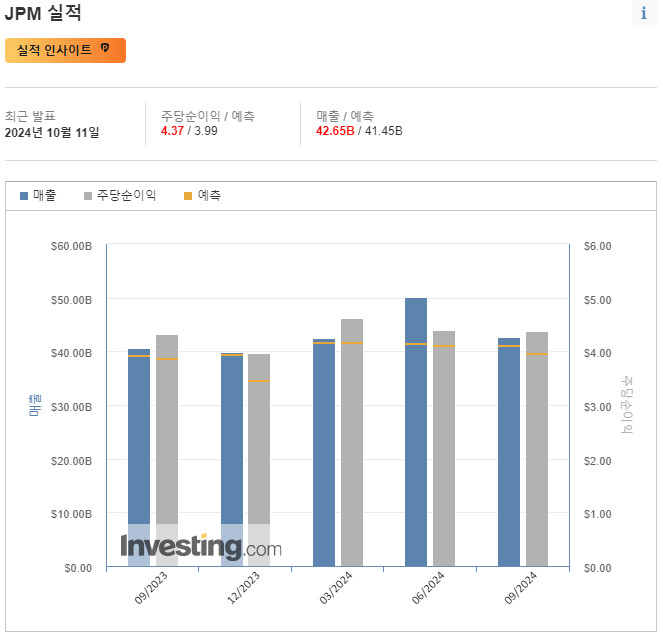The width and height of the screenshot is (663, 636).
Task: Toggle the 주당순이익 legend entry
Action: 120,195
